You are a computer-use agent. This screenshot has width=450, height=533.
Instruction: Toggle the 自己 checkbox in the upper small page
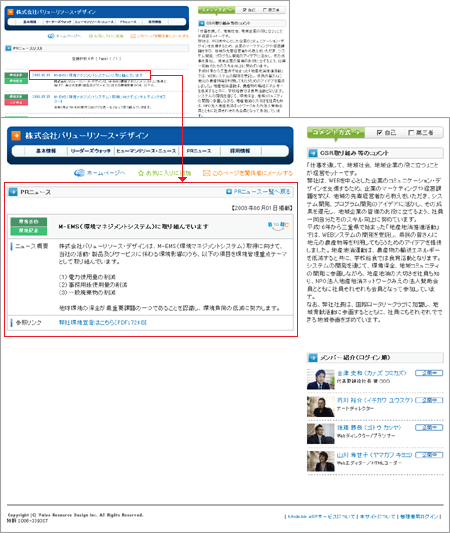click(x=244, y=10)
